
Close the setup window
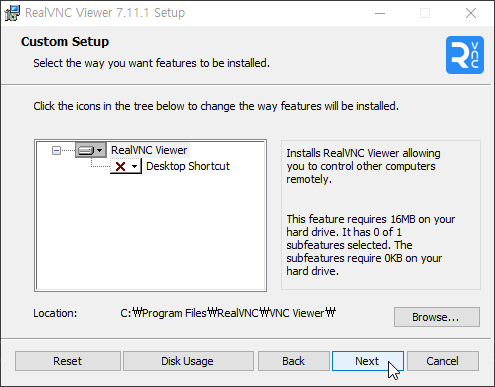click(471, 13)
